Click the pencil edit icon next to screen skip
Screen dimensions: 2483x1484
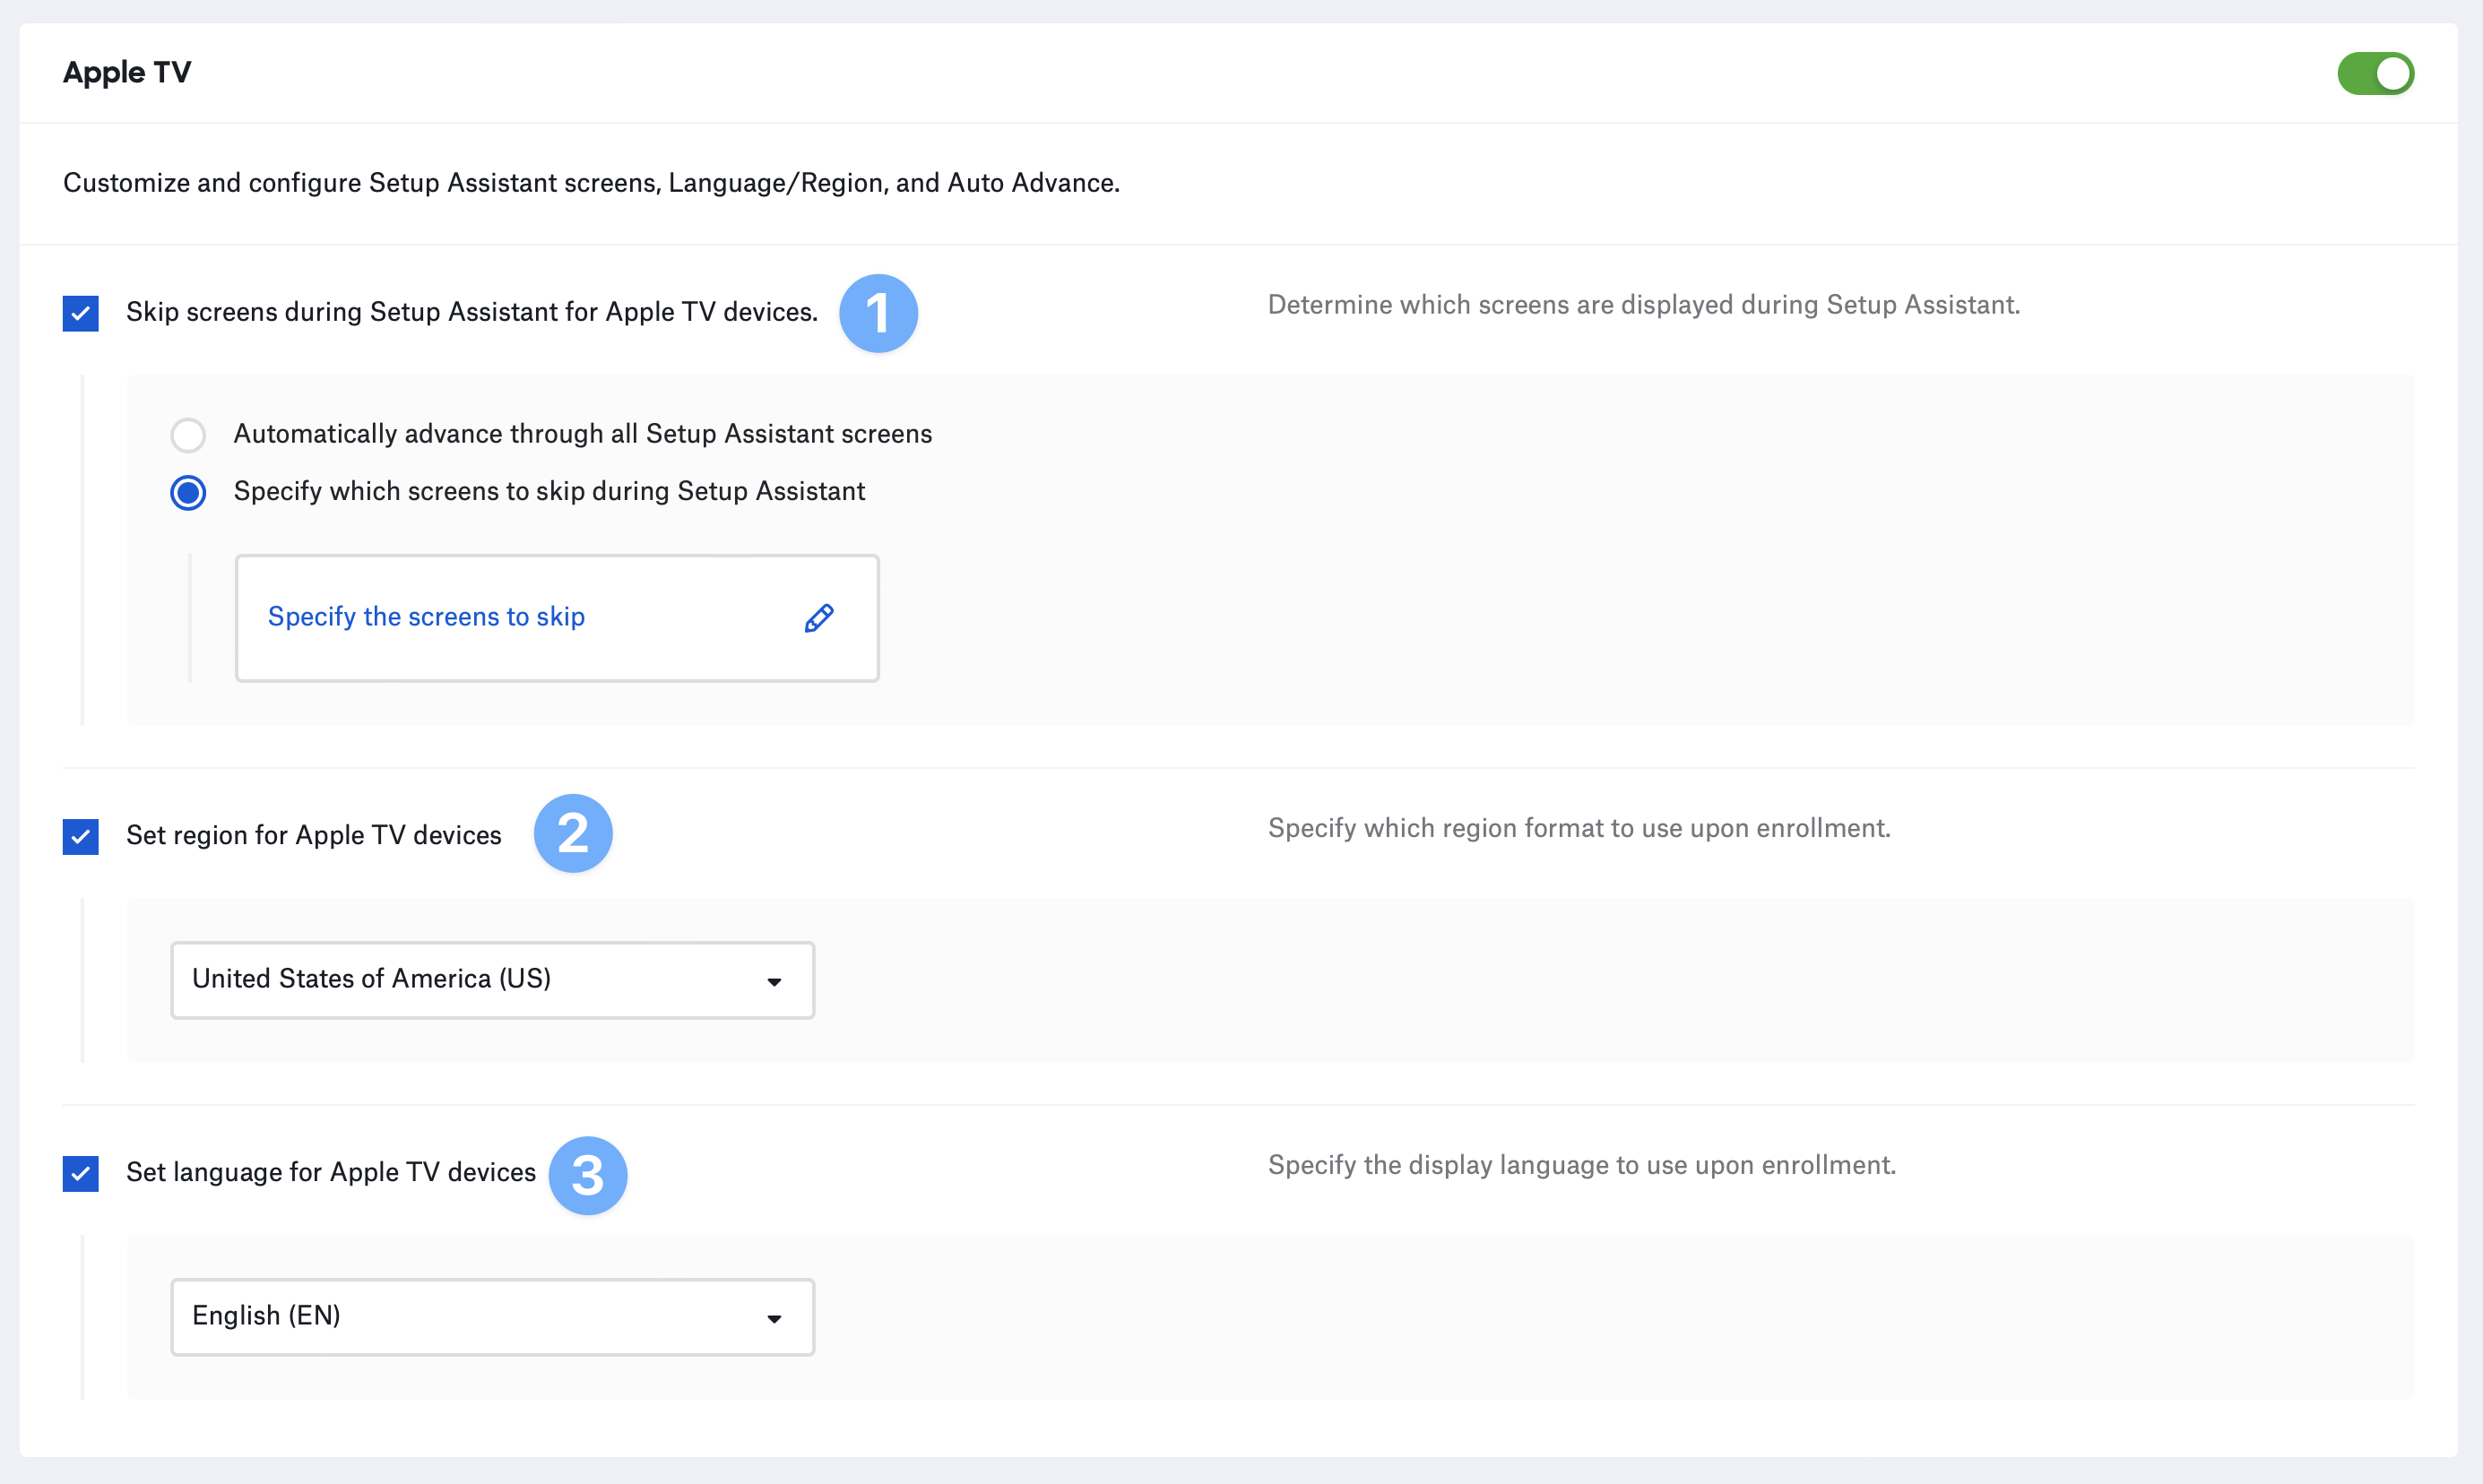819,618
